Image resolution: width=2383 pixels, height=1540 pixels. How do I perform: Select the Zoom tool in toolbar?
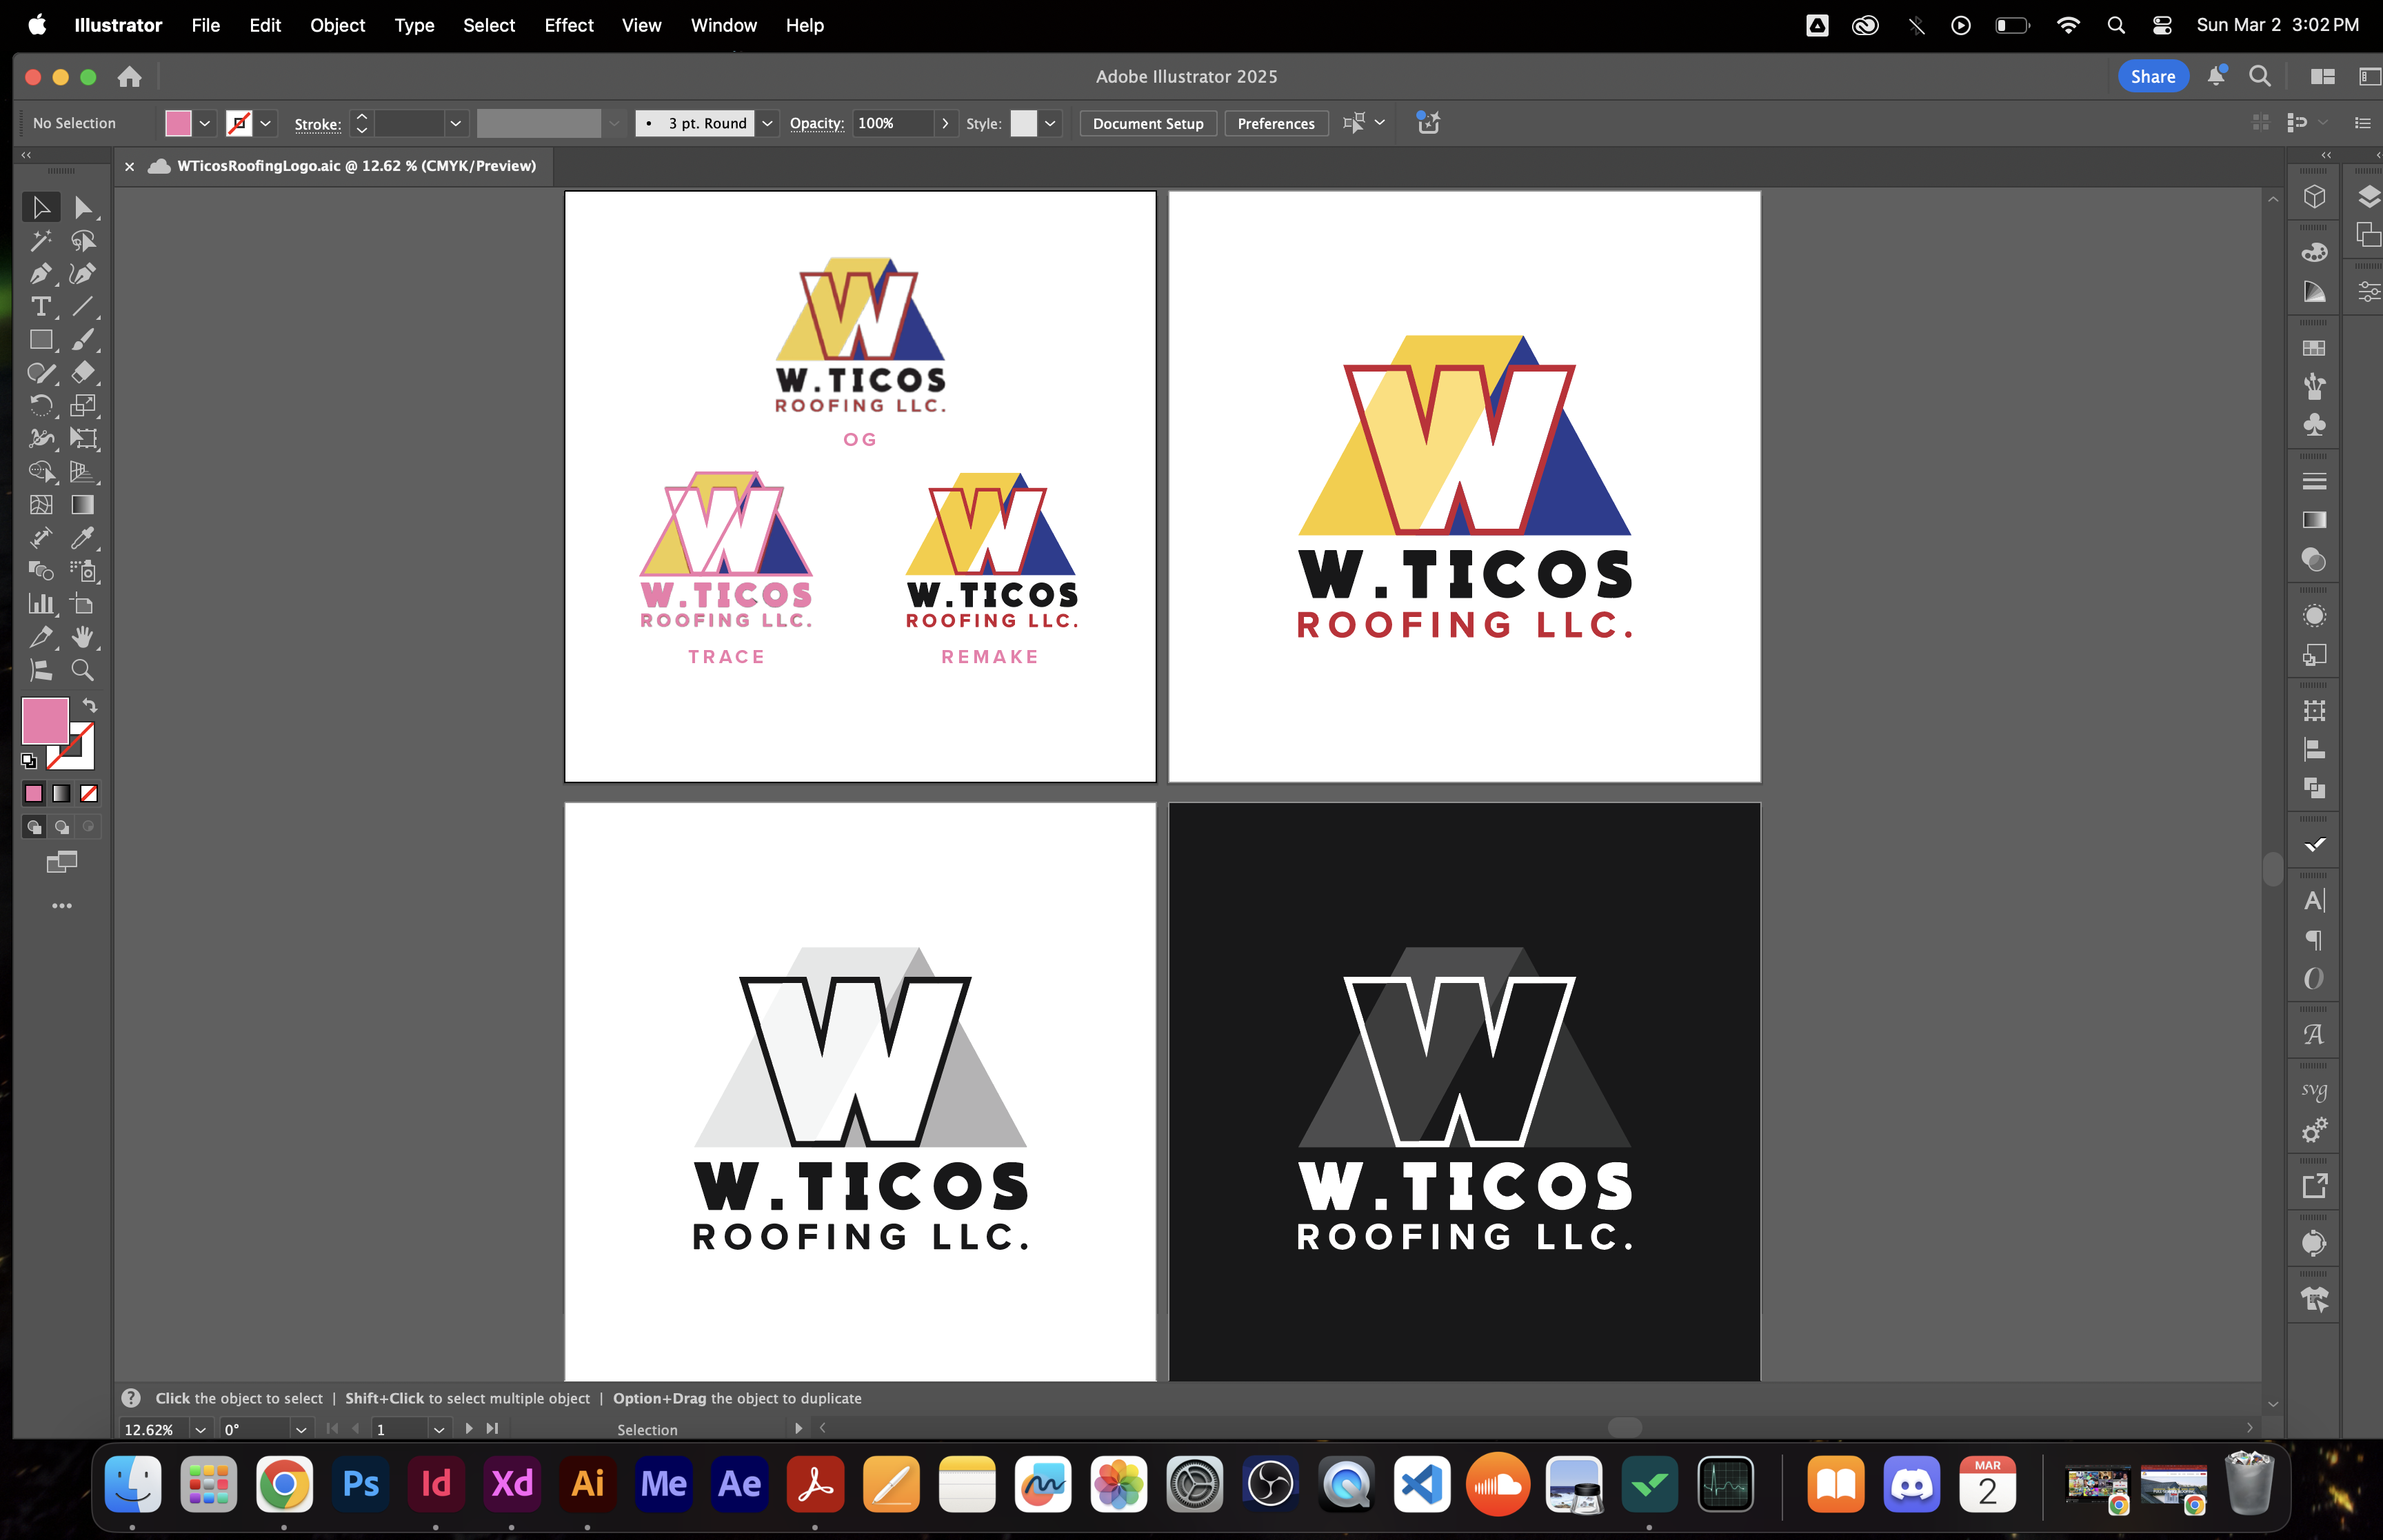tap(83, 670)
